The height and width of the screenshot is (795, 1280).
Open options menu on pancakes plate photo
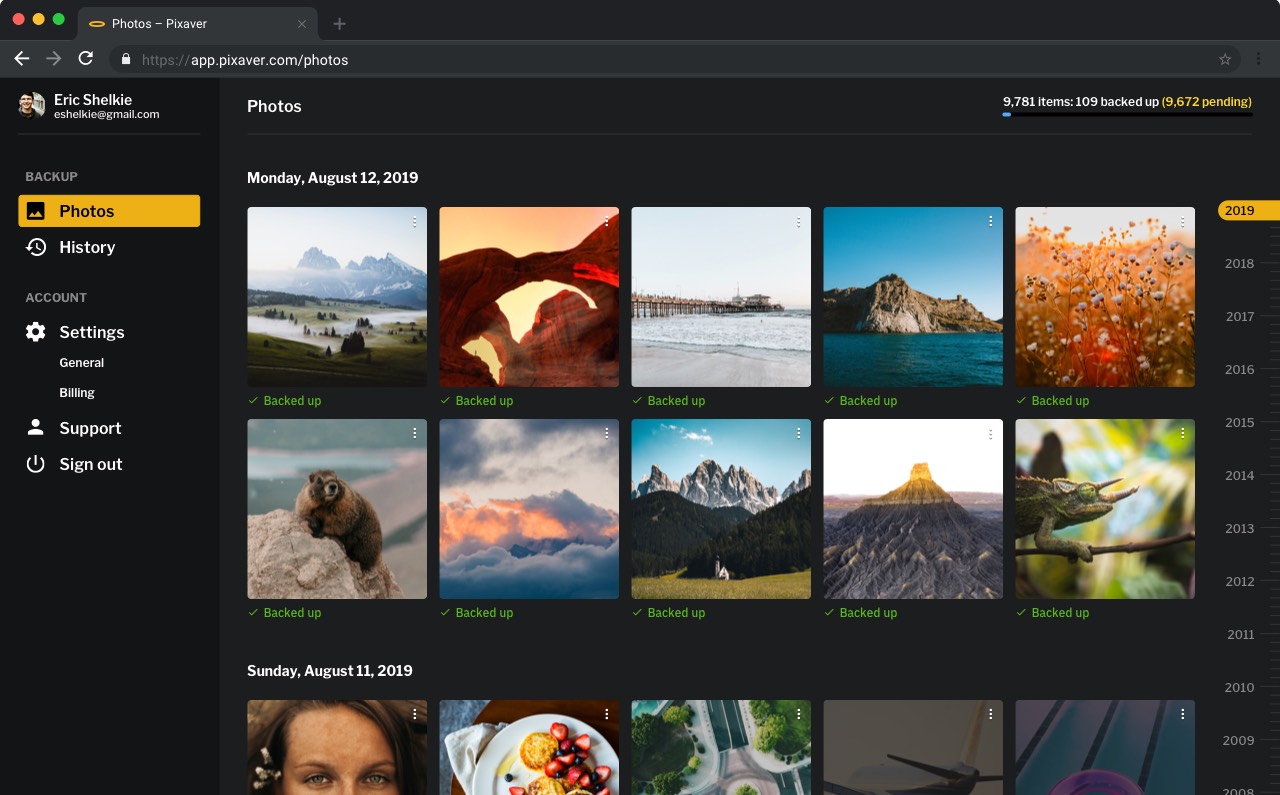[607, 715]
